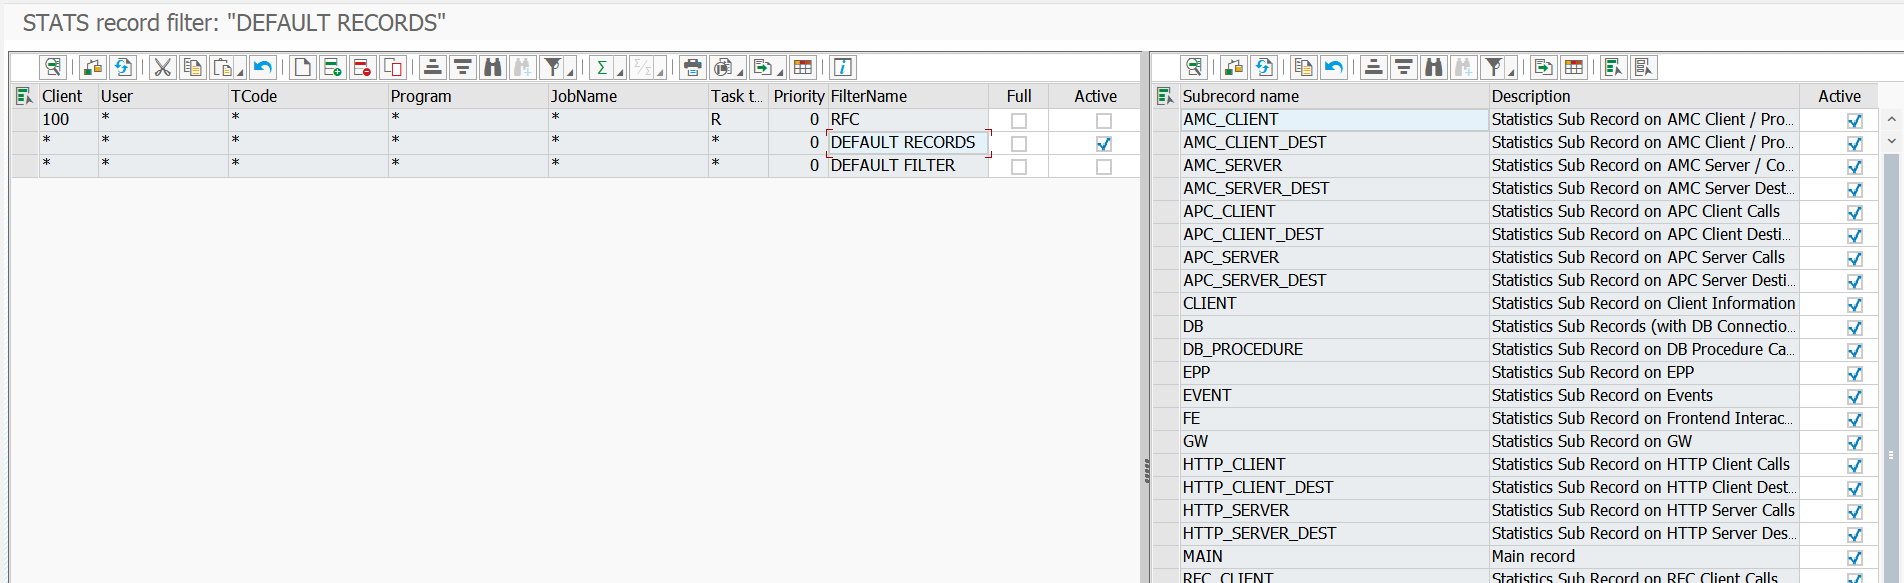The image size is (1904, 583).
Task: Tick Full checkbox for DEFAULT RECORDS row
Action: [x=1018, y=144]
